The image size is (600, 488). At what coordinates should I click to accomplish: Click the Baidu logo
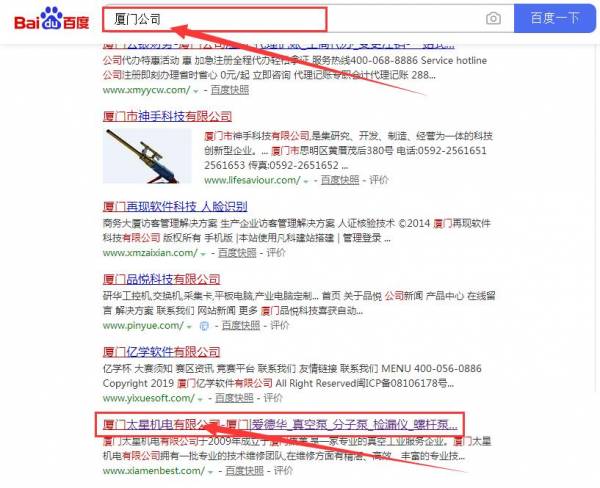tap(52, 19)
